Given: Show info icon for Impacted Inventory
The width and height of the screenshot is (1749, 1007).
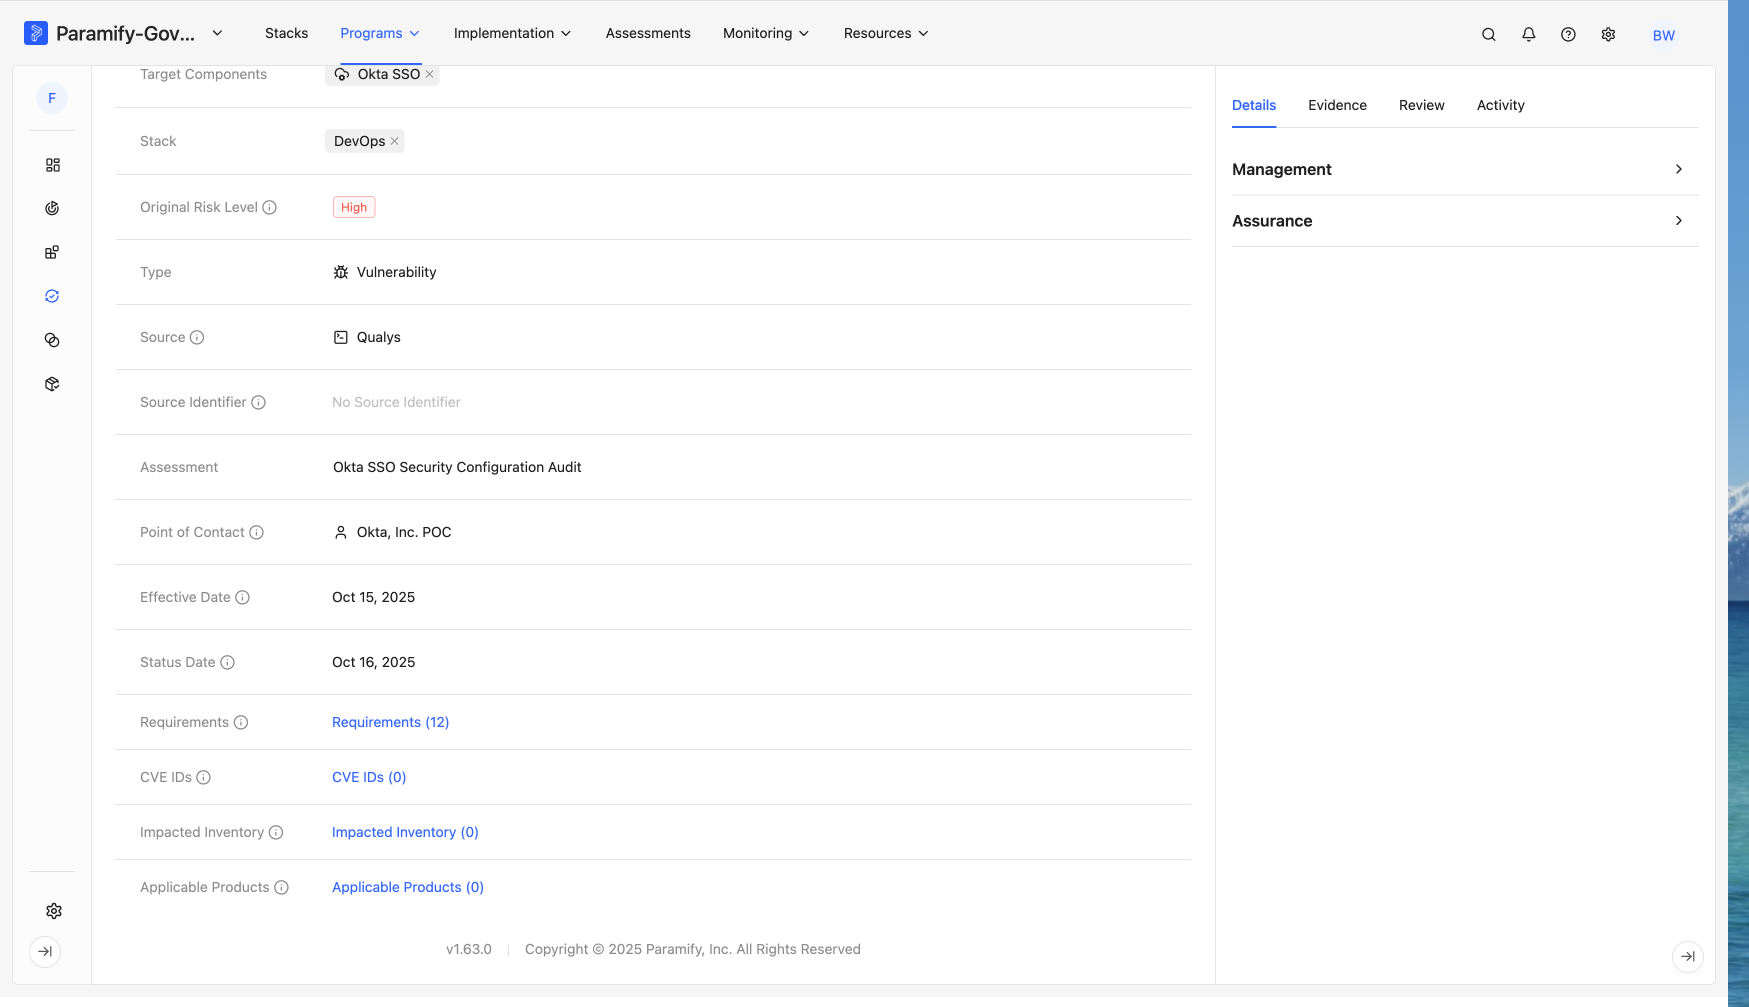Looking at the screenshot, I should click(276, 832).
